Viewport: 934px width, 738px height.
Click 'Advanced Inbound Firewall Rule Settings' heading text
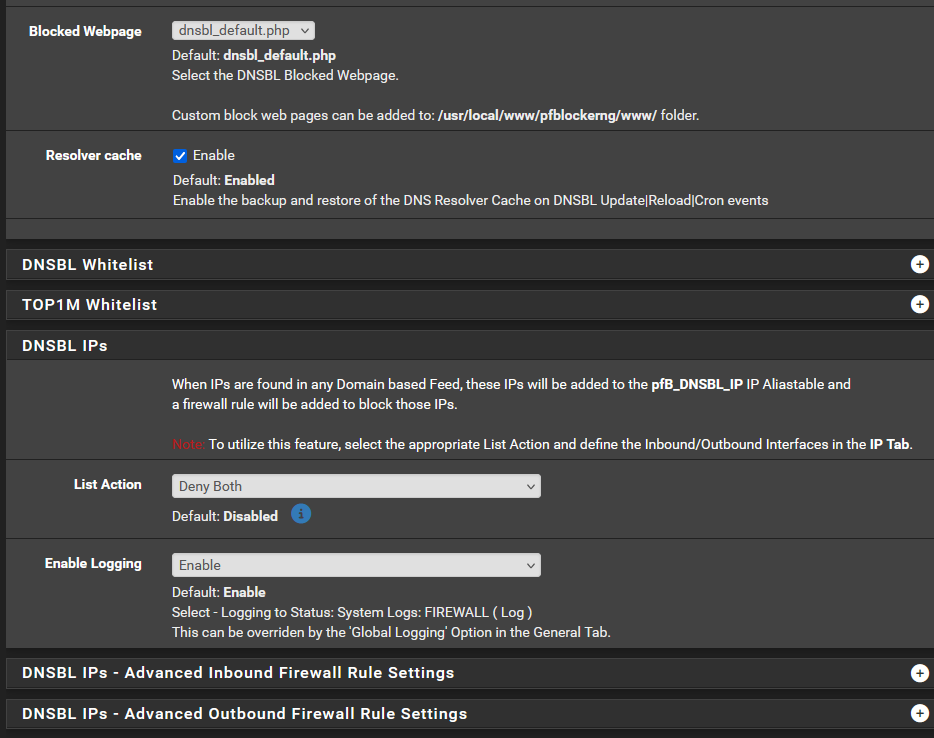tap(238, 673)
